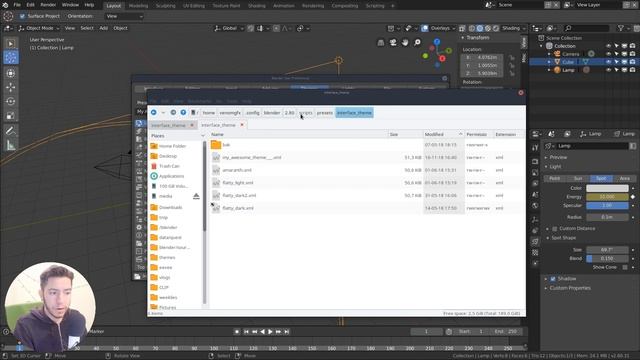Switch to solid shading mode icon
This screenshot has width=640, height=360.
point(480,28)
